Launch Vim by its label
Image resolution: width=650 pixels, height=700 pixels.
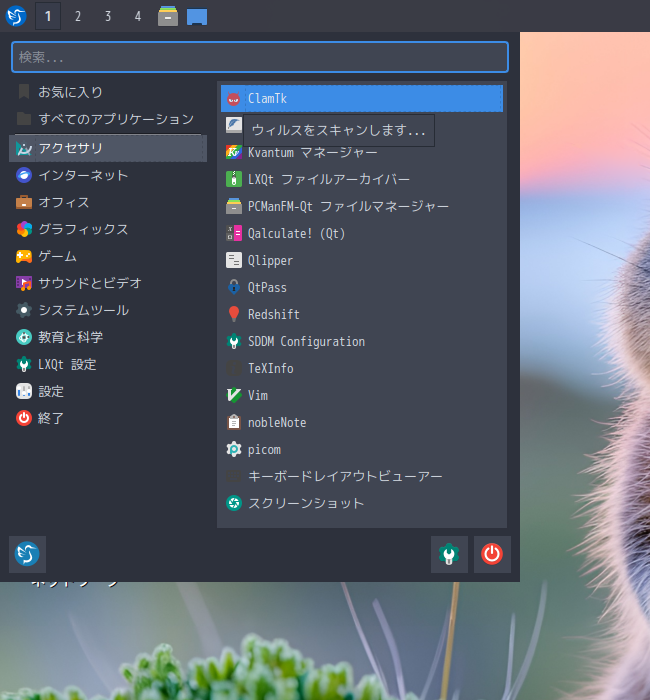(258, 395)
